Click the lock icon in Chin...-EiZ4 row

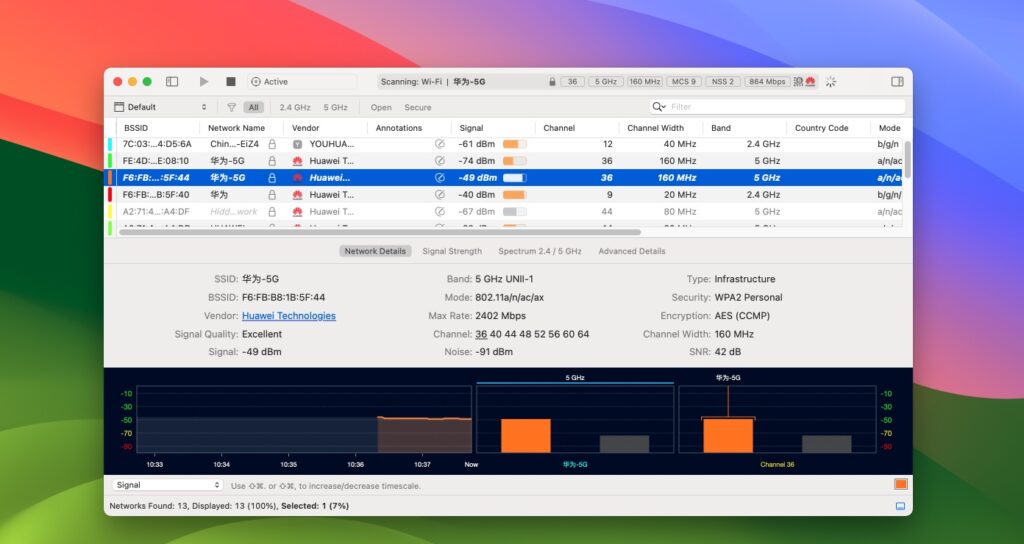click(x=272, y=144)
